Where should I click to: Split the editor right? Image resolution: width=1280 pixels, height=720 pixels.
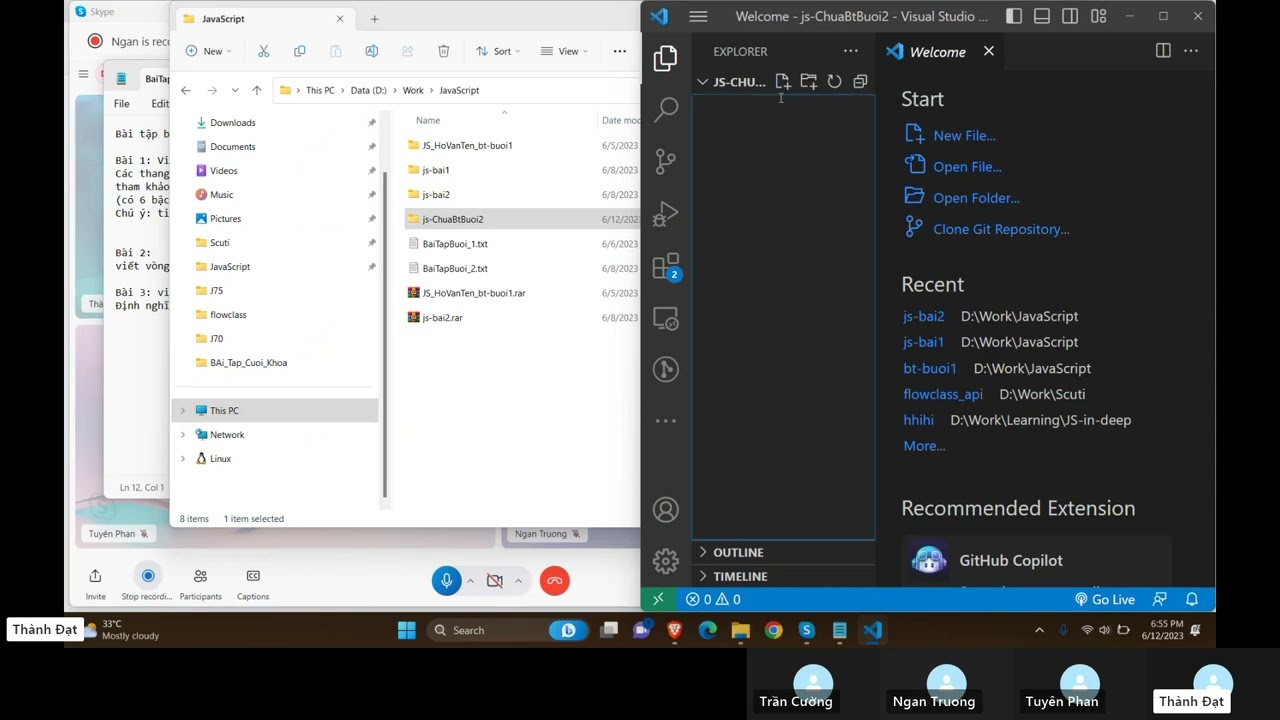coord(1163,51)
